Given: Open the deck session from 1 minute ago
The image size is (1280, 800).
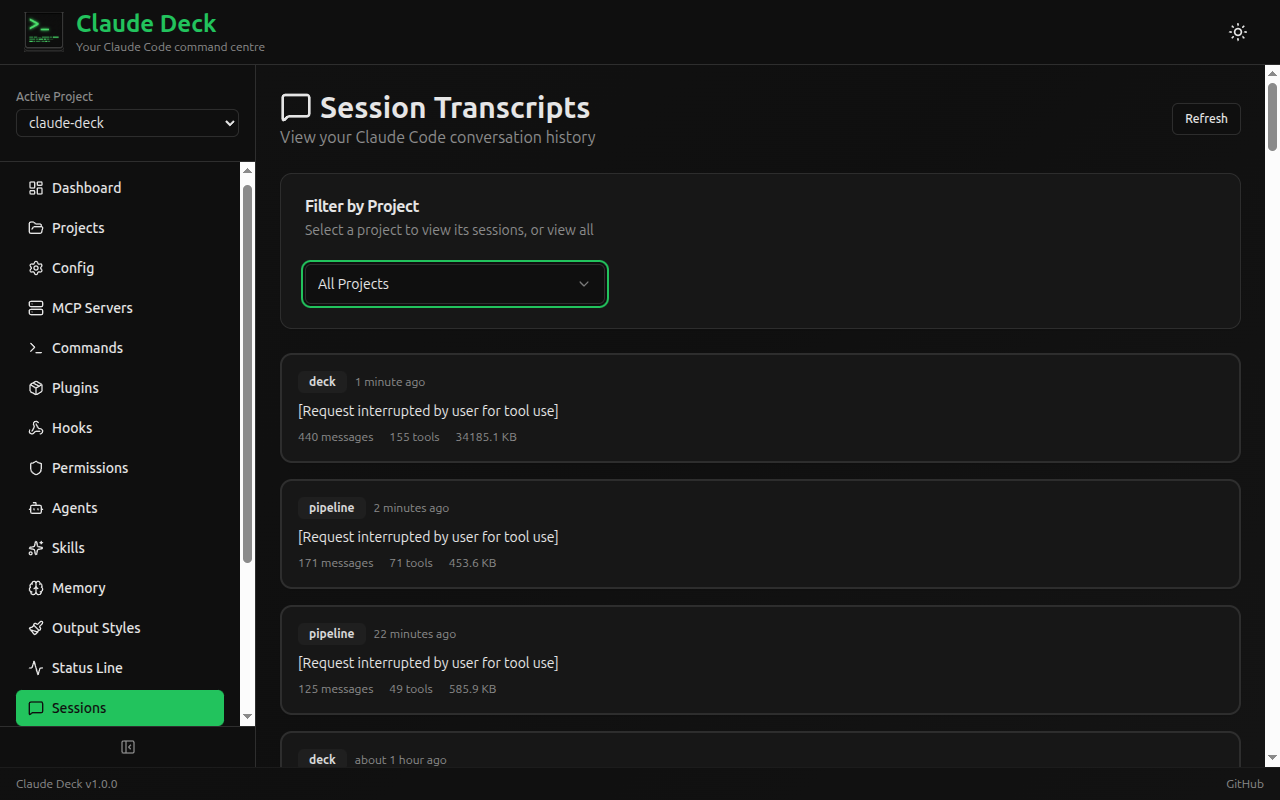Looking at the screenshot, I should pyautogui.click(x=760, y=408).
